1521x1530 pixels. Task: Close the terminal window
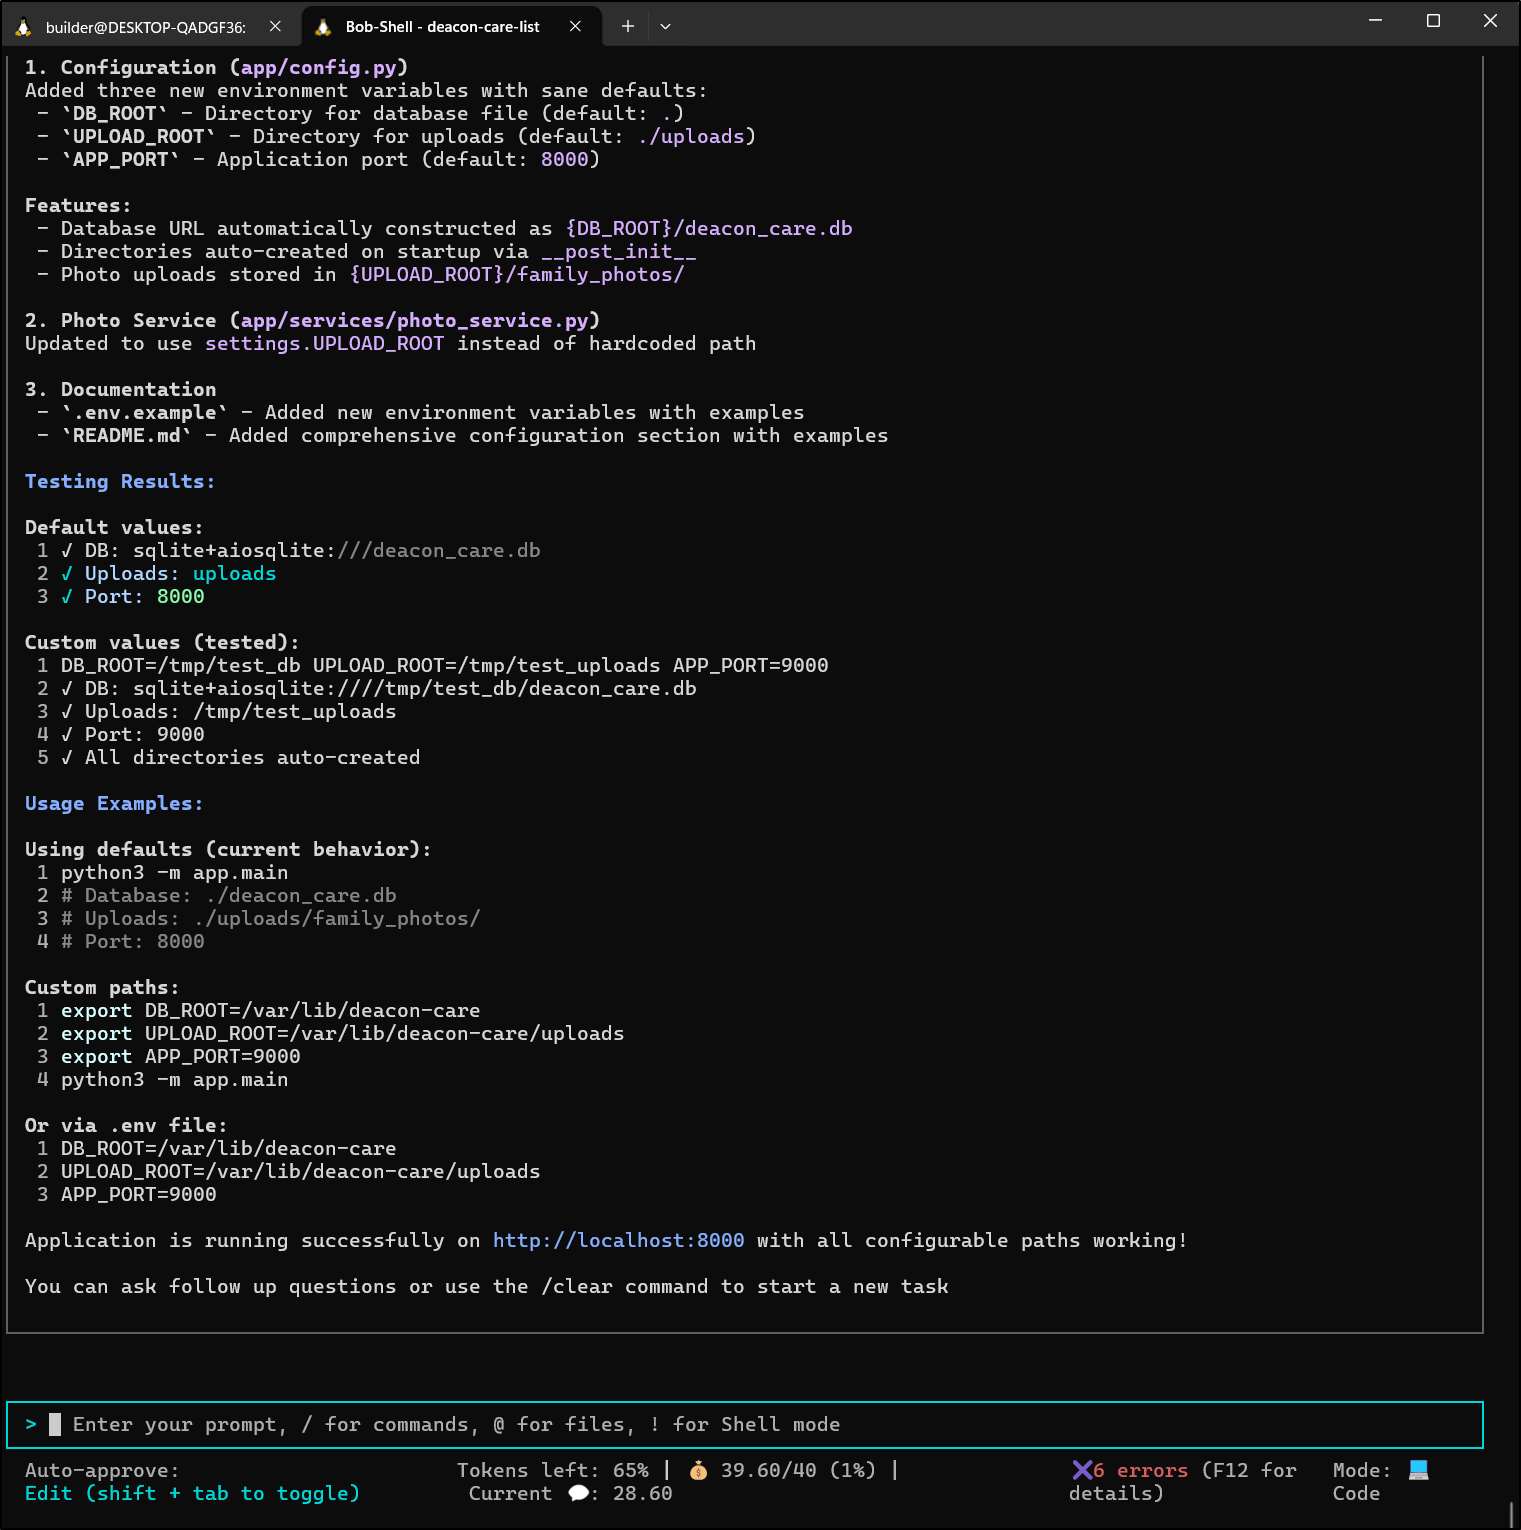[1490, 20]
